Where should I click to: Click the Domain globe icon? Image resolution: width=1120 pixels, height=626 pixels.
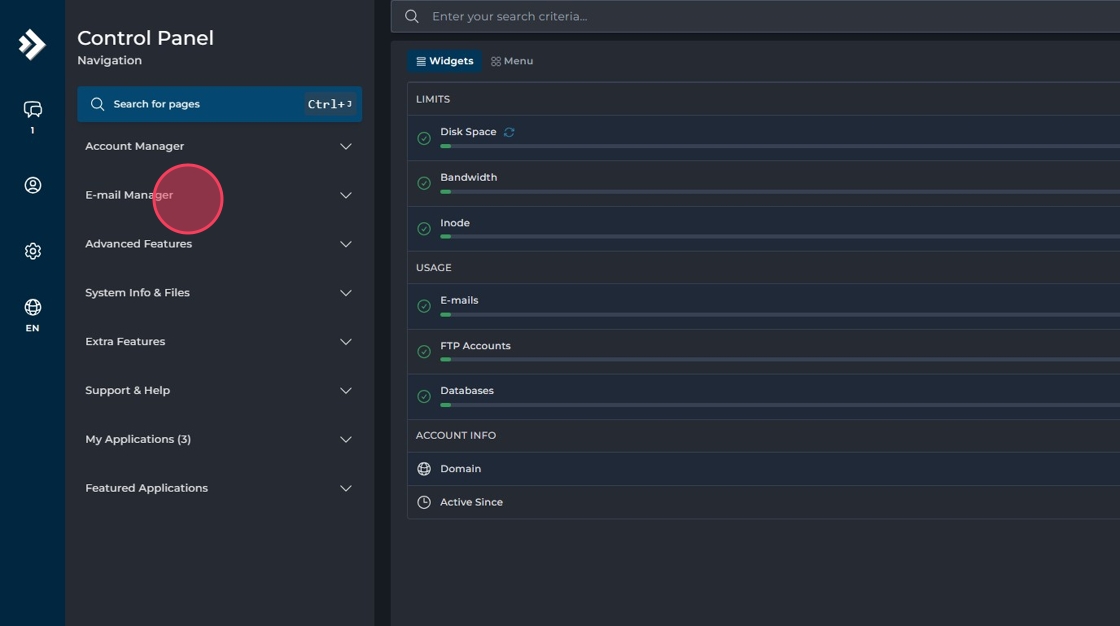(x=424, y=469)
